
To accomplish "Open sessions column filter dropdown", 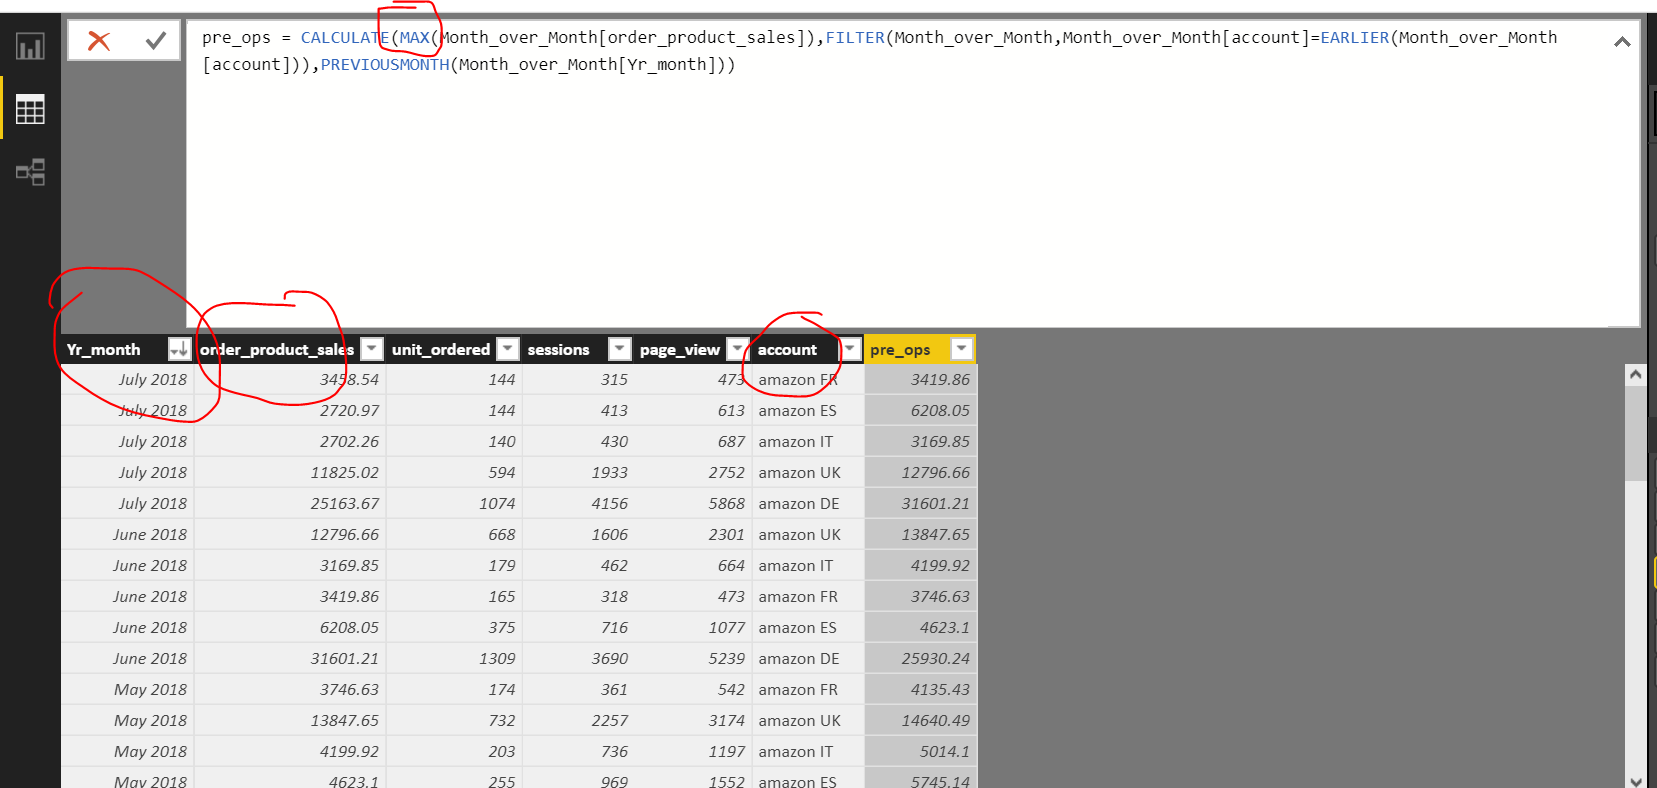I will [620, 349].
